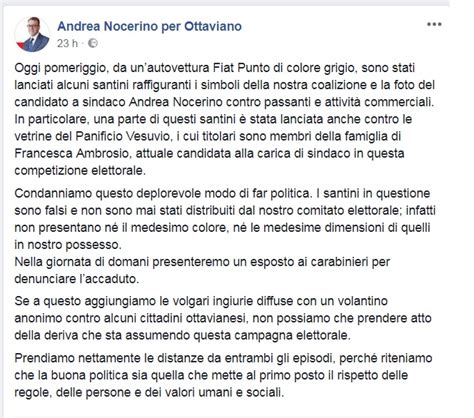Open the post options three-dot menu
This screenshot has width=474, height=418.
tap(434, 24)
